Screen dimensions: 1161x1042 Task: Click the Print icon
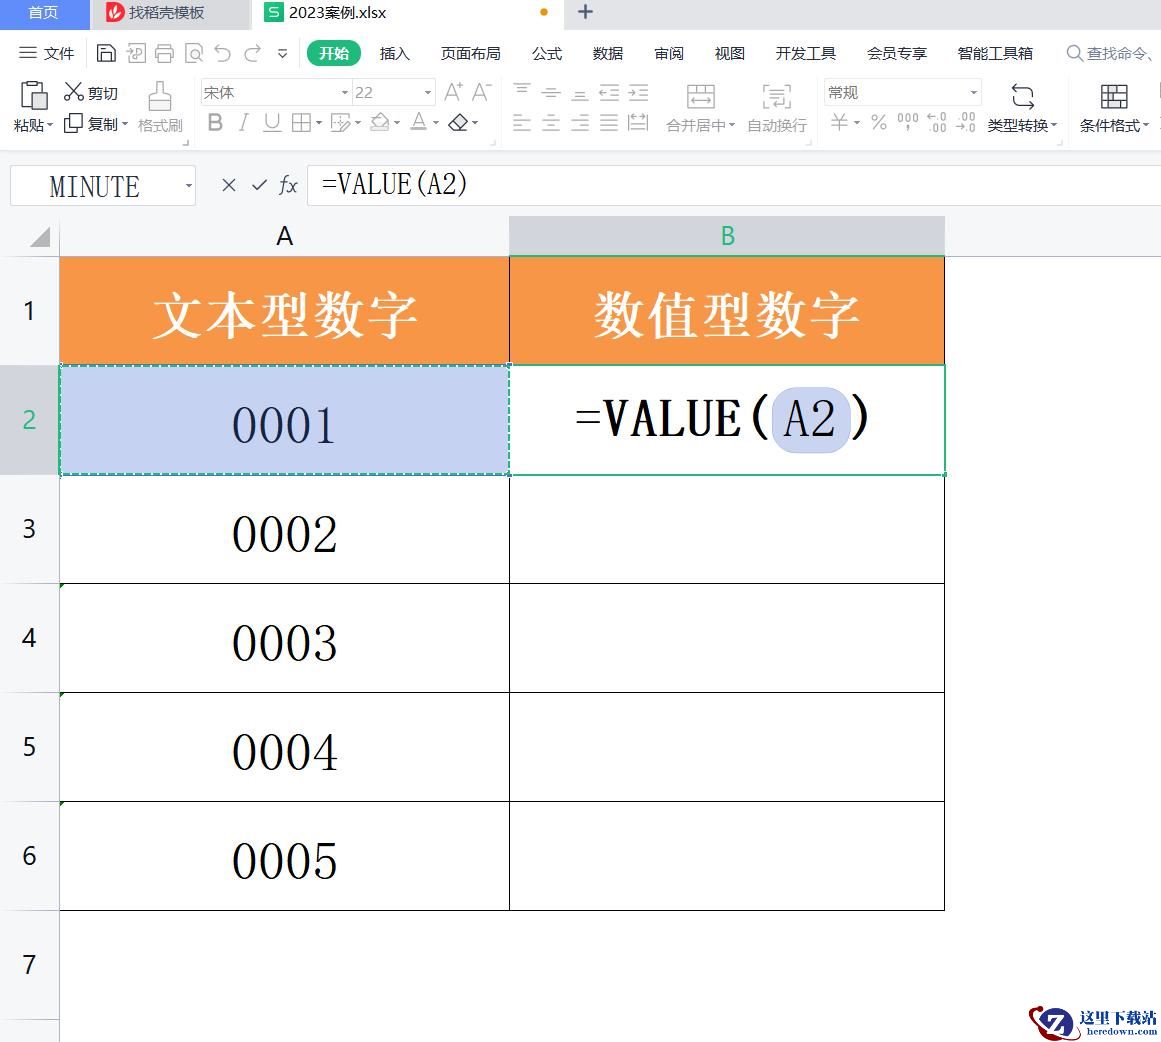[164, 53]
